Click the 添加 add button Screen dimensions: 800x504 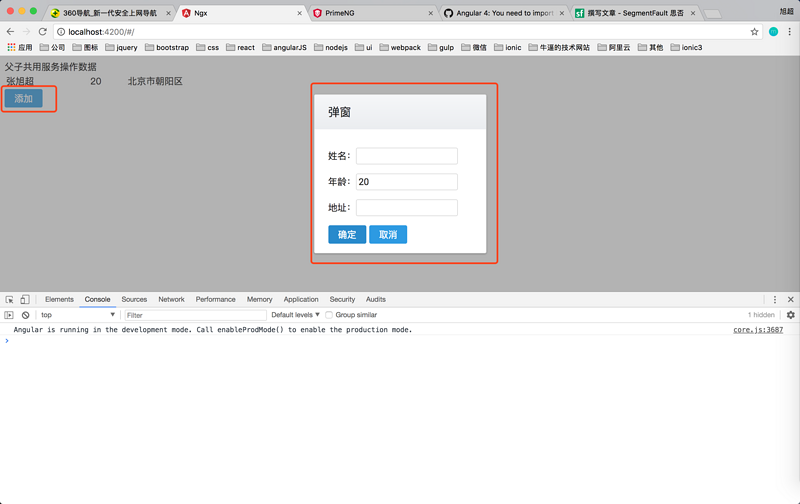(23, 98)
